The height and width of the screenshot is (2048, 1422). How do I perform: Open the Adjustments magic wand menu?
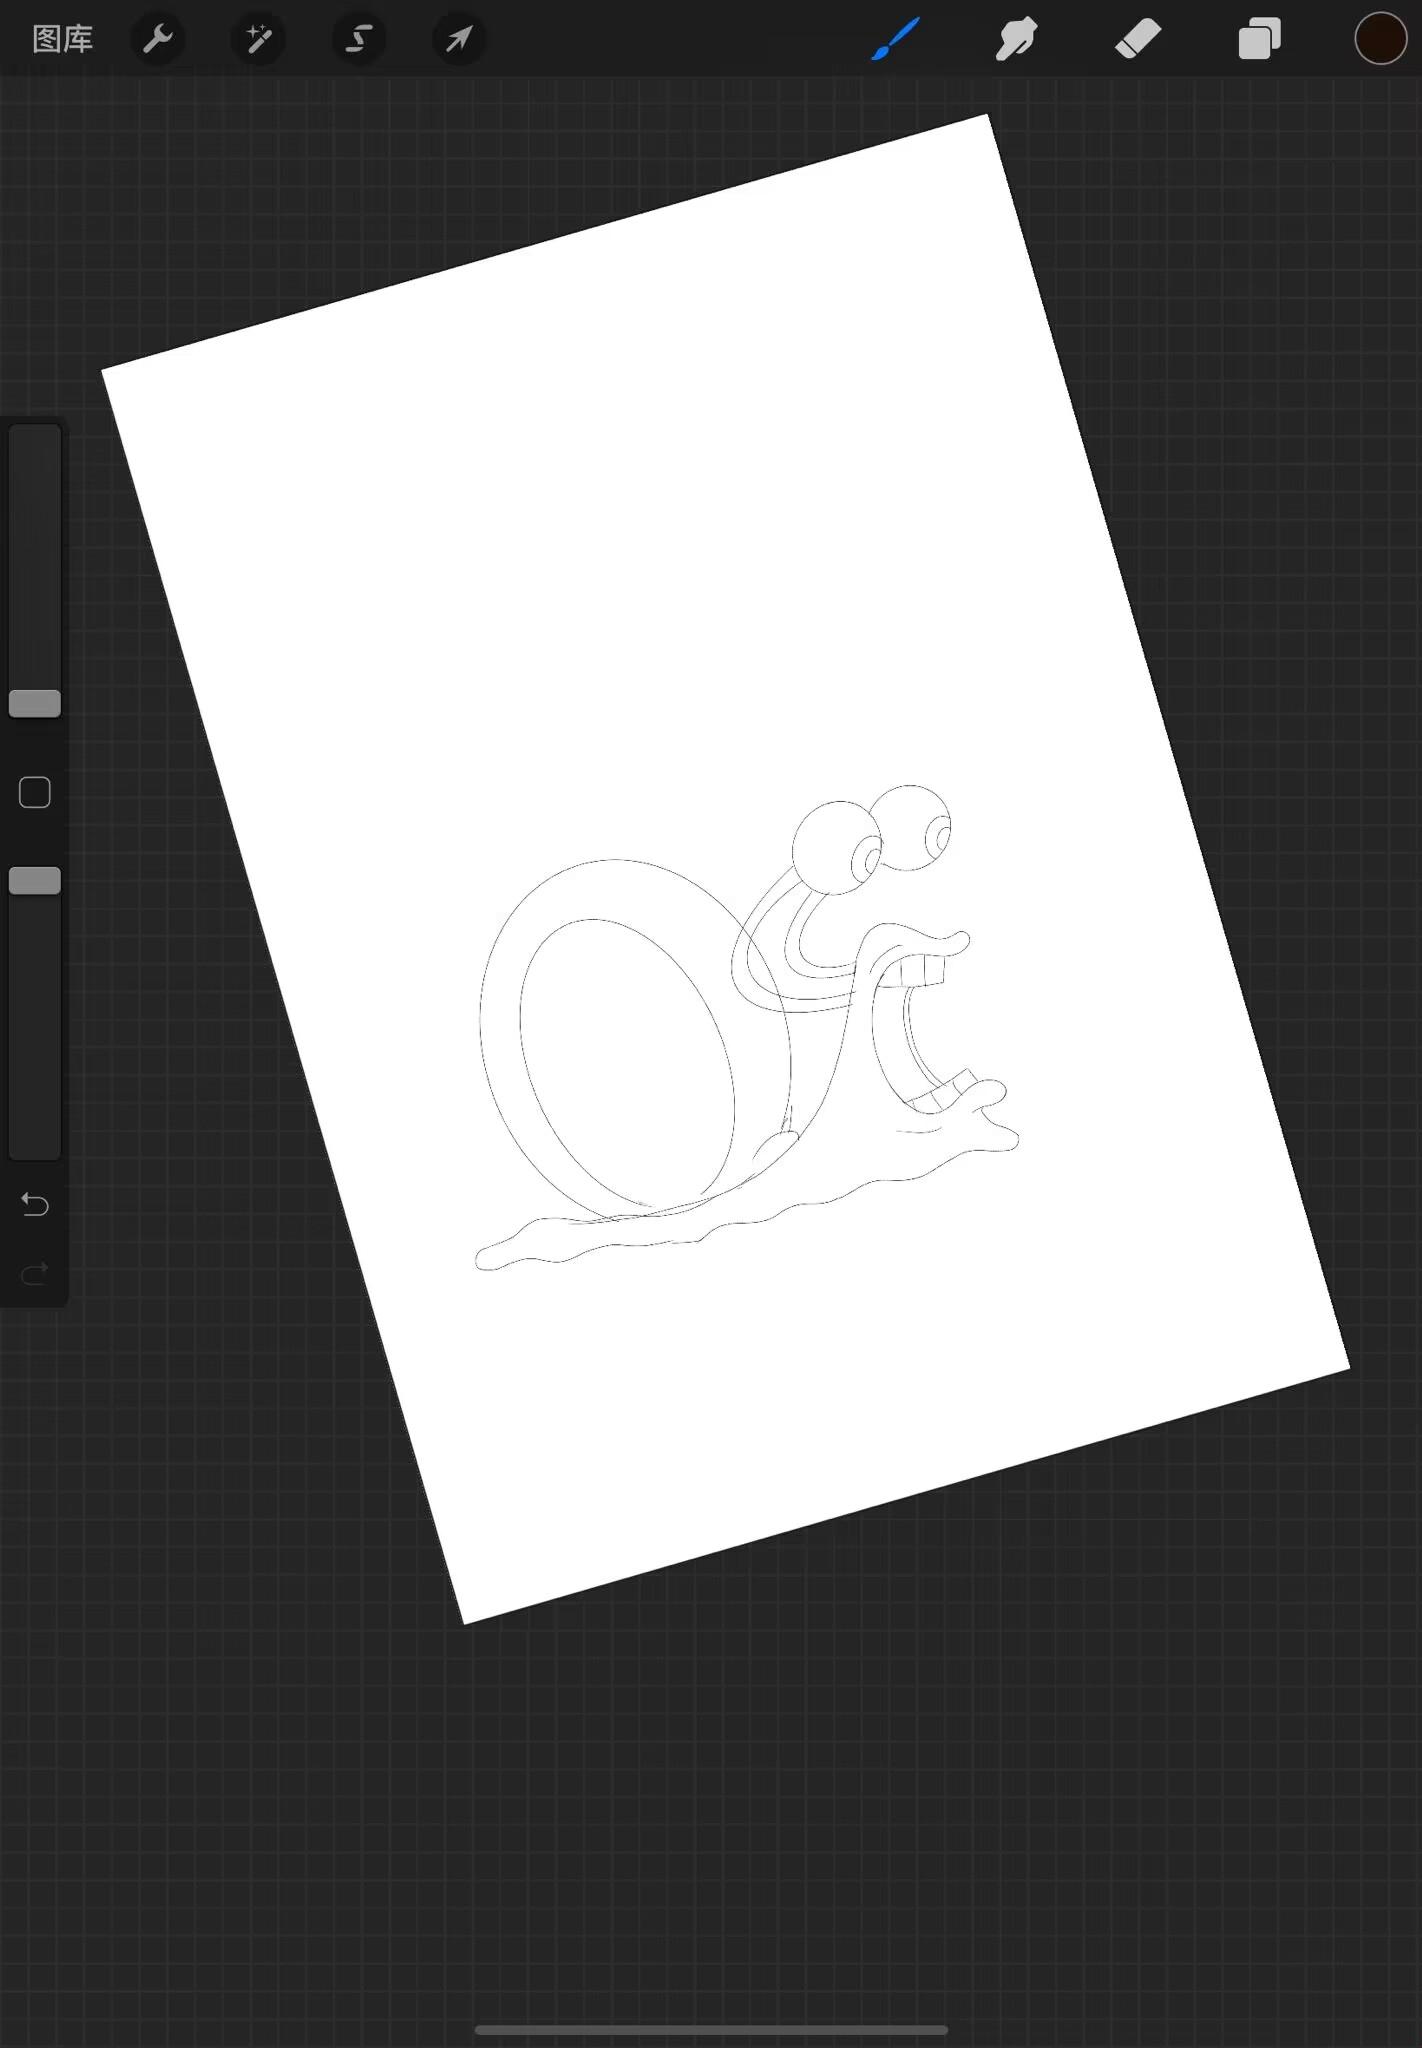coord(258,39)
